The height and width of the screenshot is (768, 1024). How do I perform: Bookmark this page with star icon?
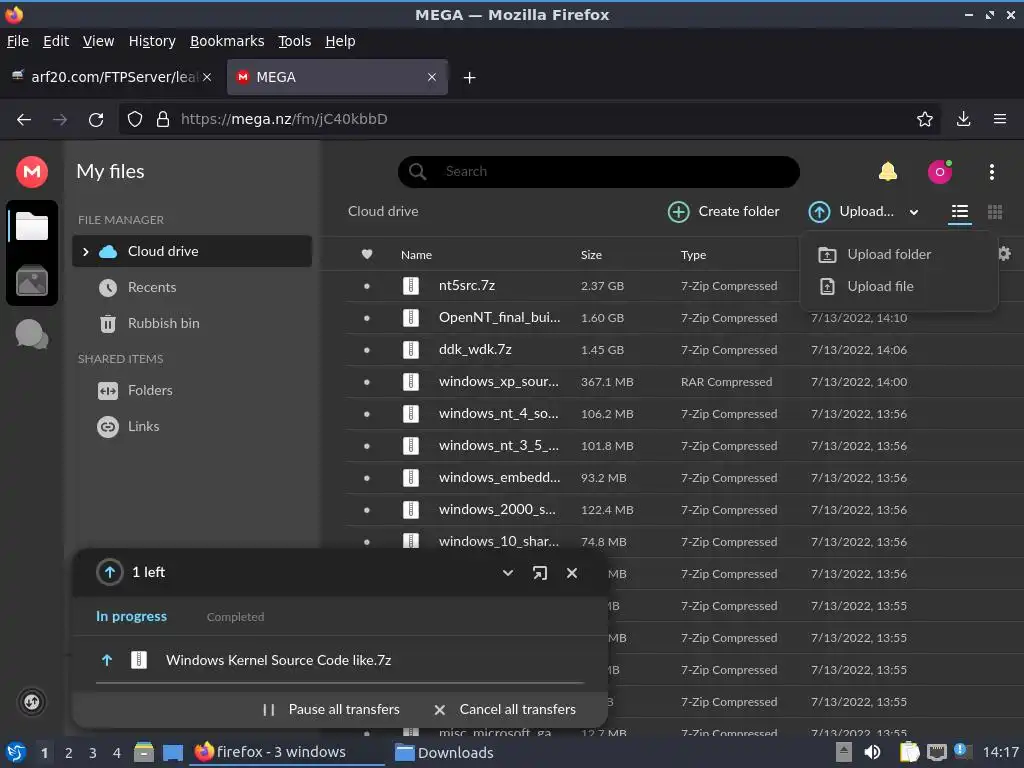[924, 119]
